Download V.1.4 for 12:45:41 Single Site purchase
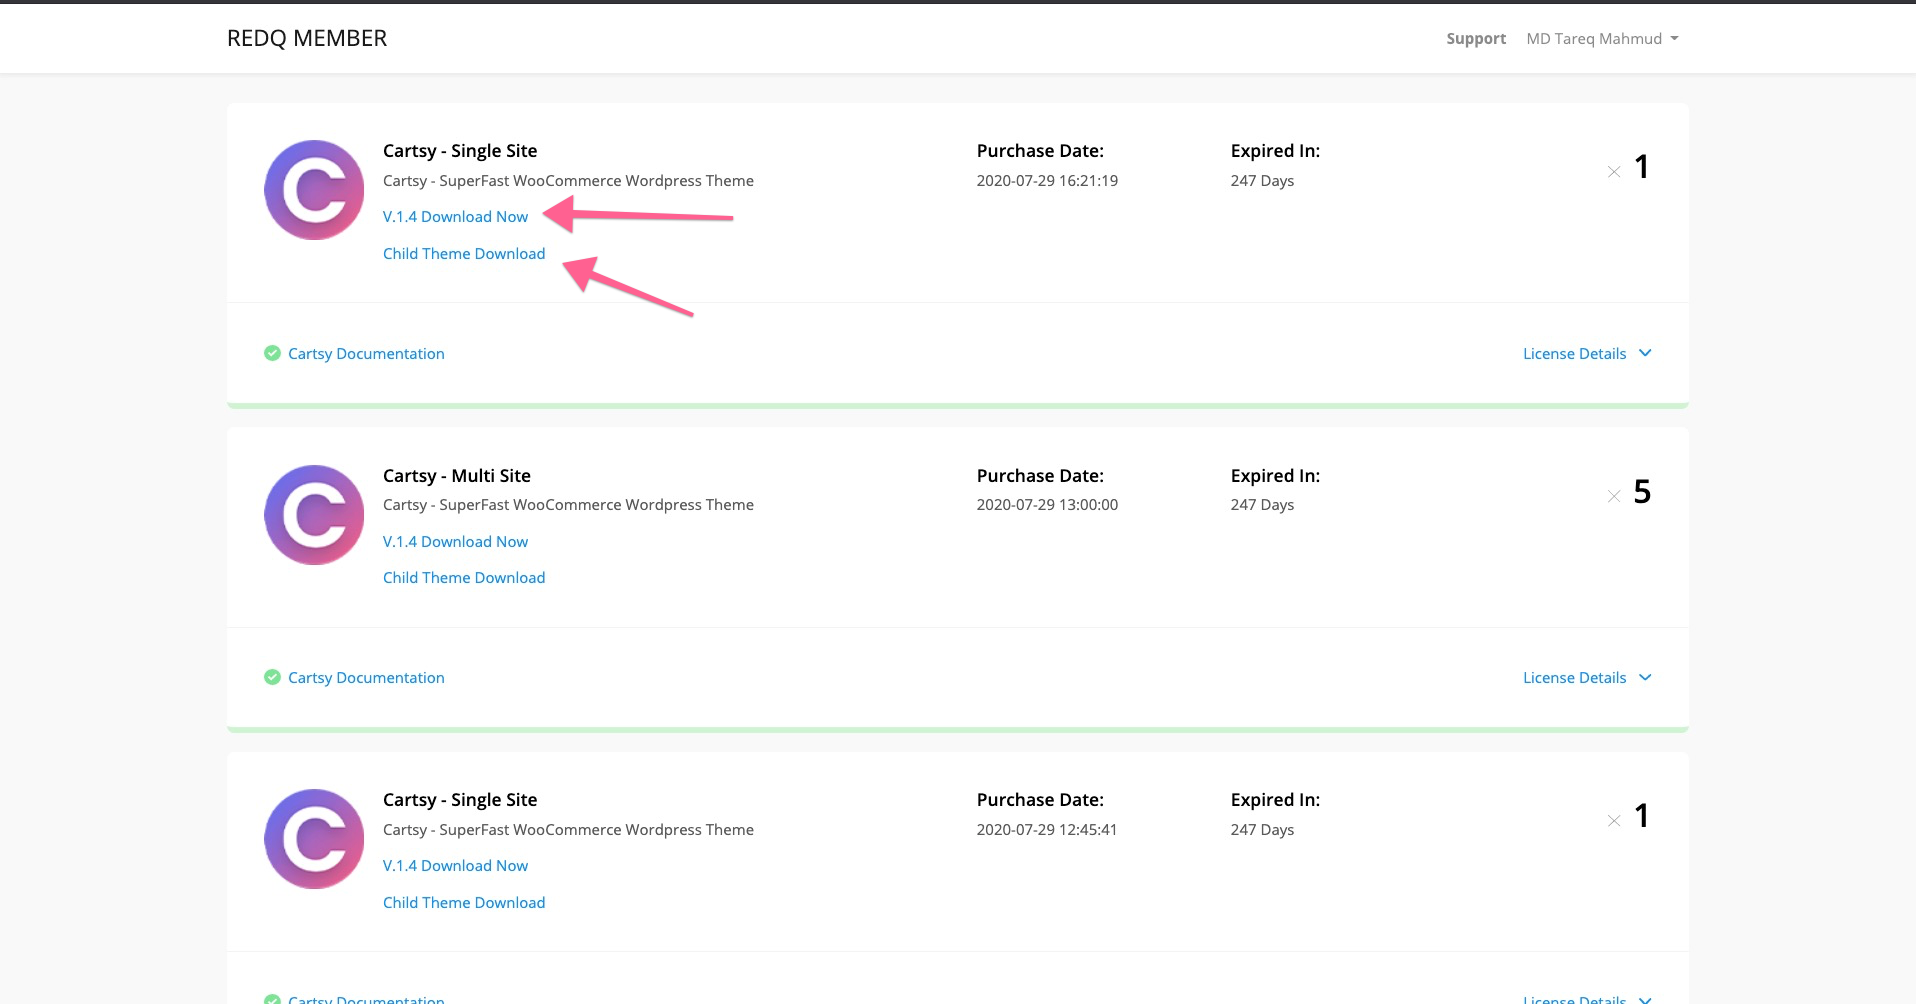Screen dimensions: 1916x1004 click(x=455, y=866)
